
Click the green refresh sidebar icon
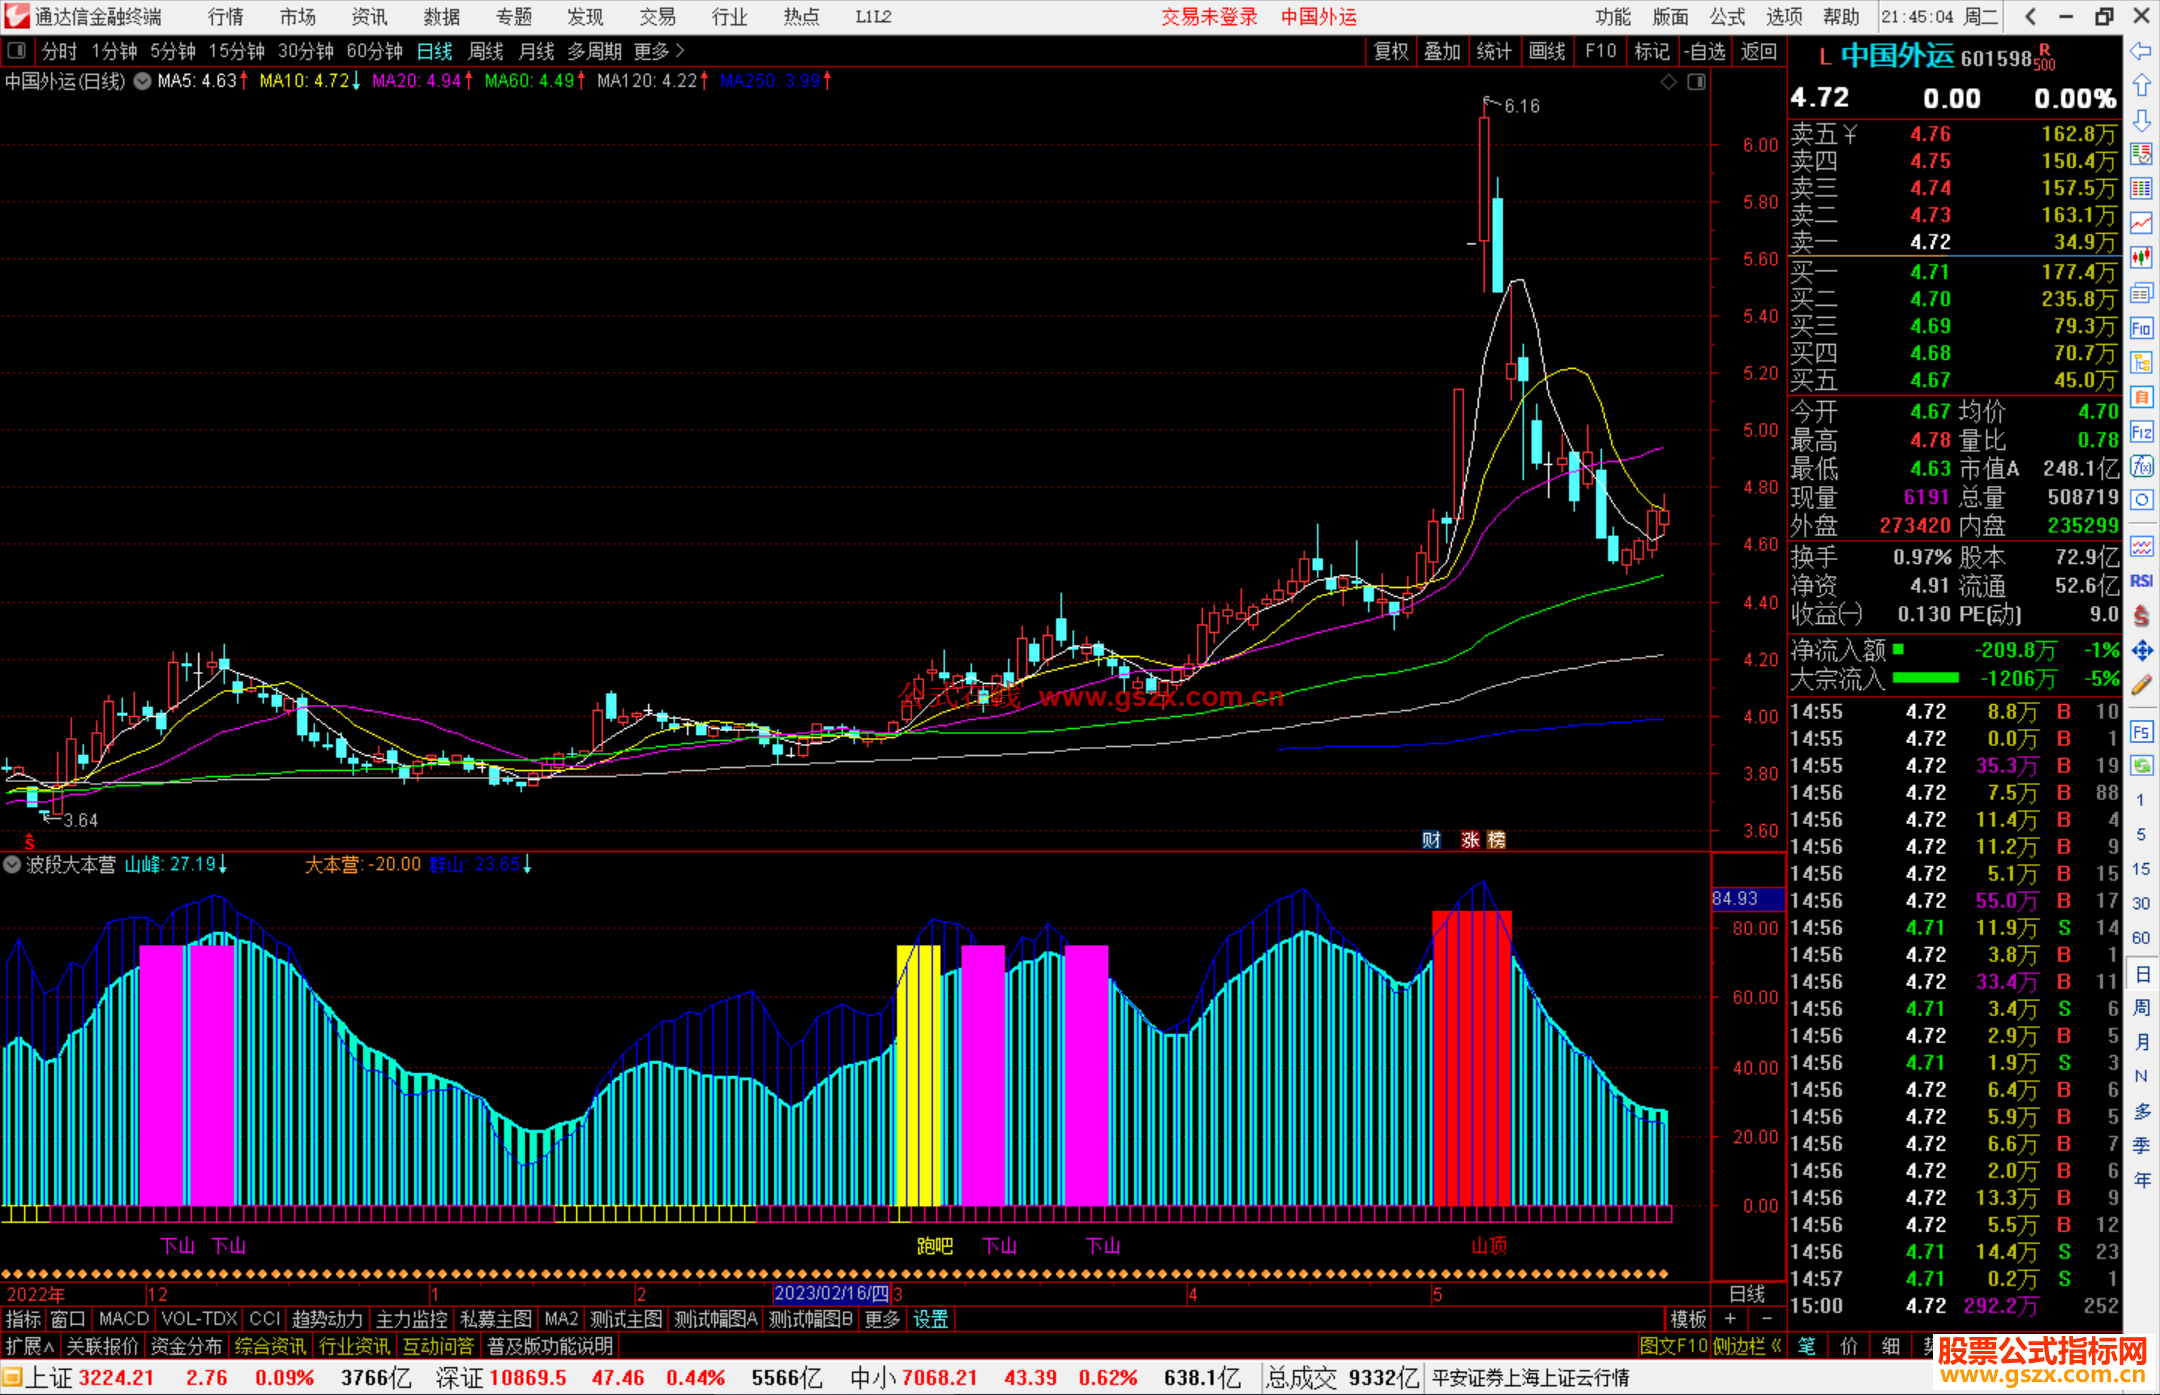click(2141, 766)
